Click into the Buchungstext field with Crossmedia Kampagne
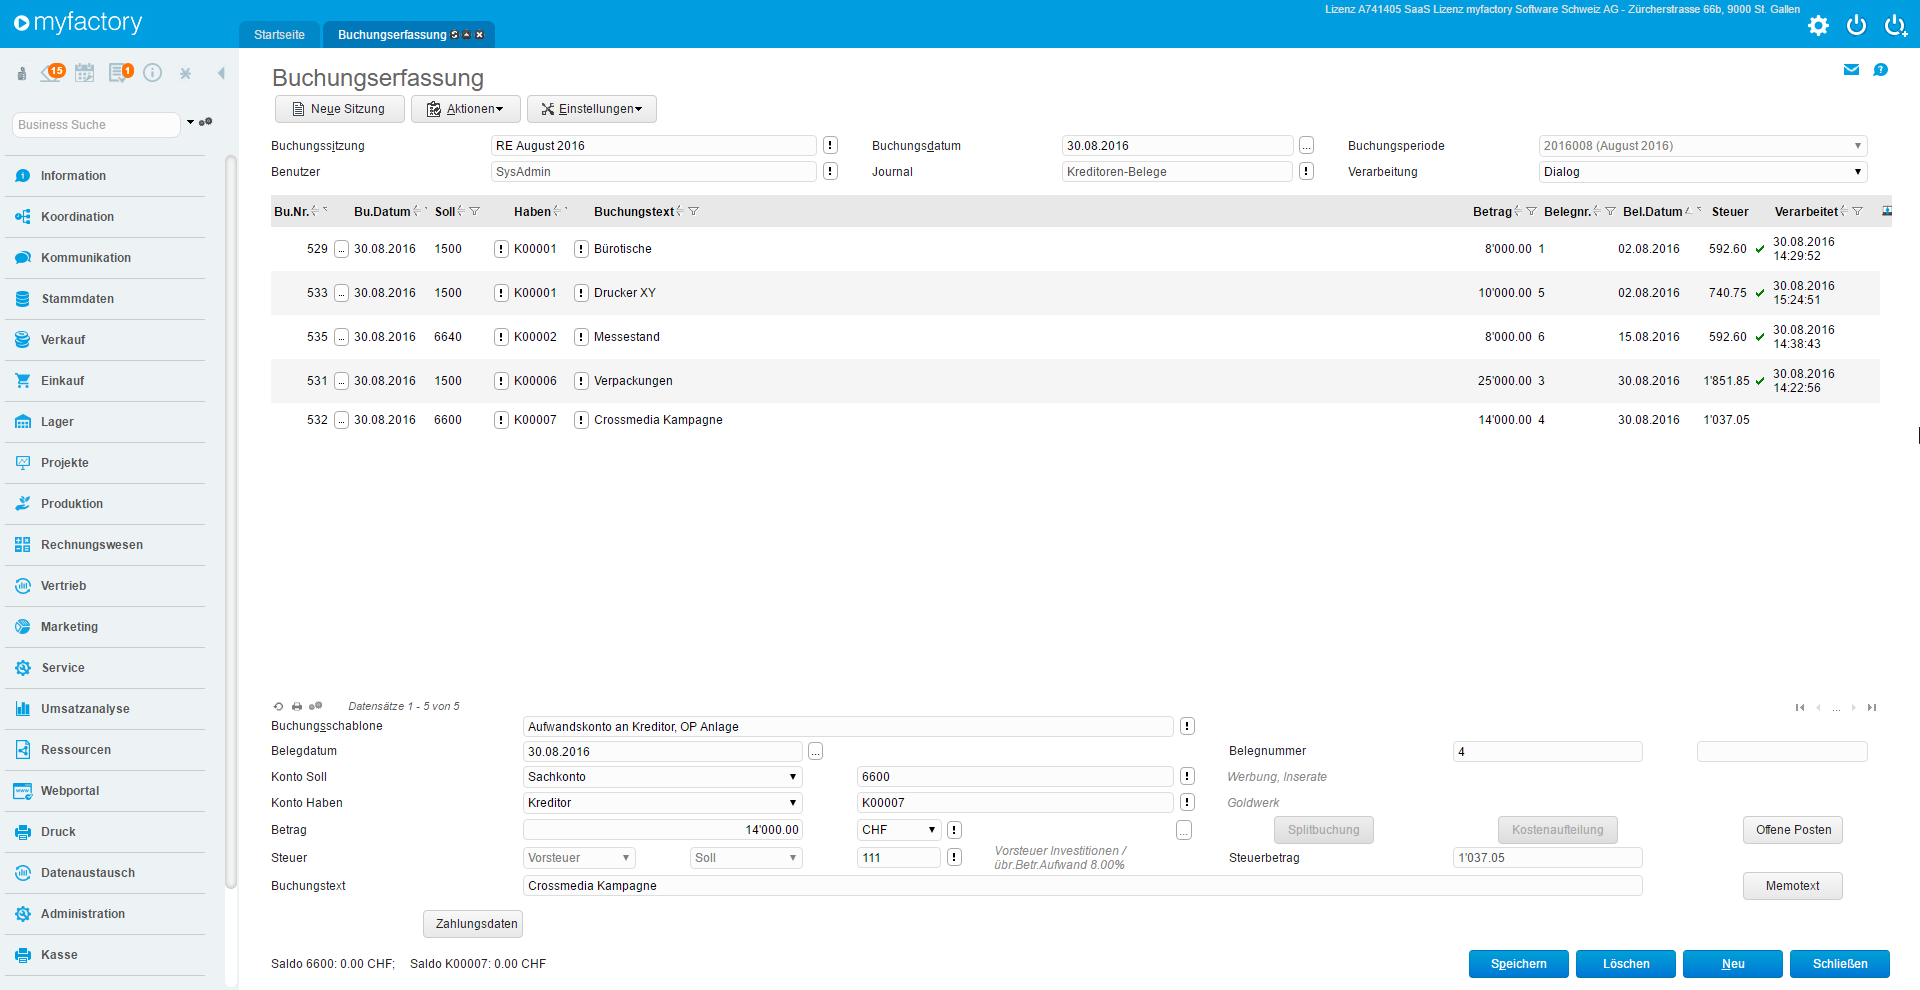This screenshot has width=1920, height=990. 1082,886
